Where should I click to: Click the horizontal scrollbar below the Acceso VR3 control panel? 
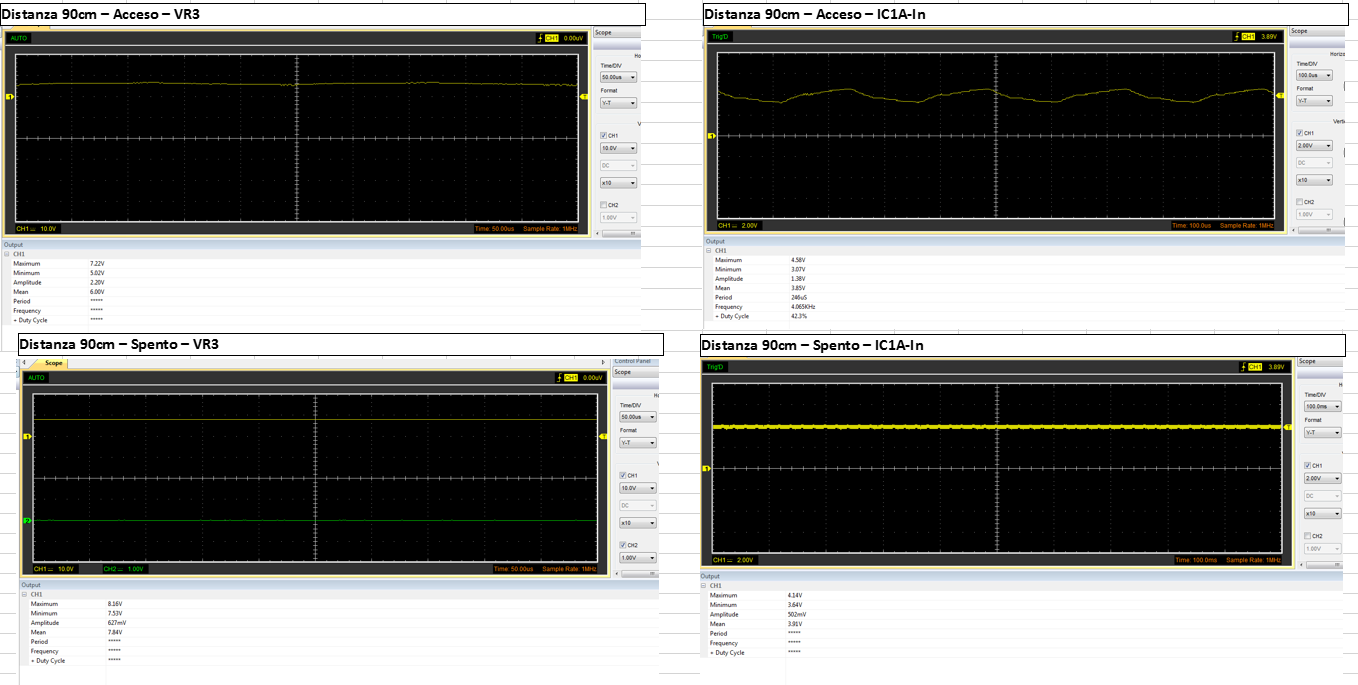[616, 233]
